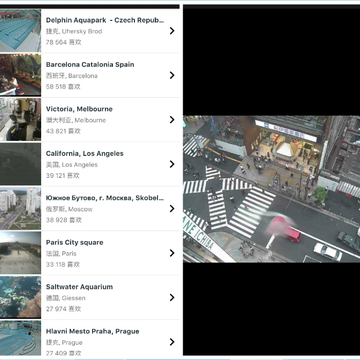This screenshot has width=360, height=360.
Task: Select the swimming pool thumbnail for Delphin Aquapark
Action: [x=20, y=30]
